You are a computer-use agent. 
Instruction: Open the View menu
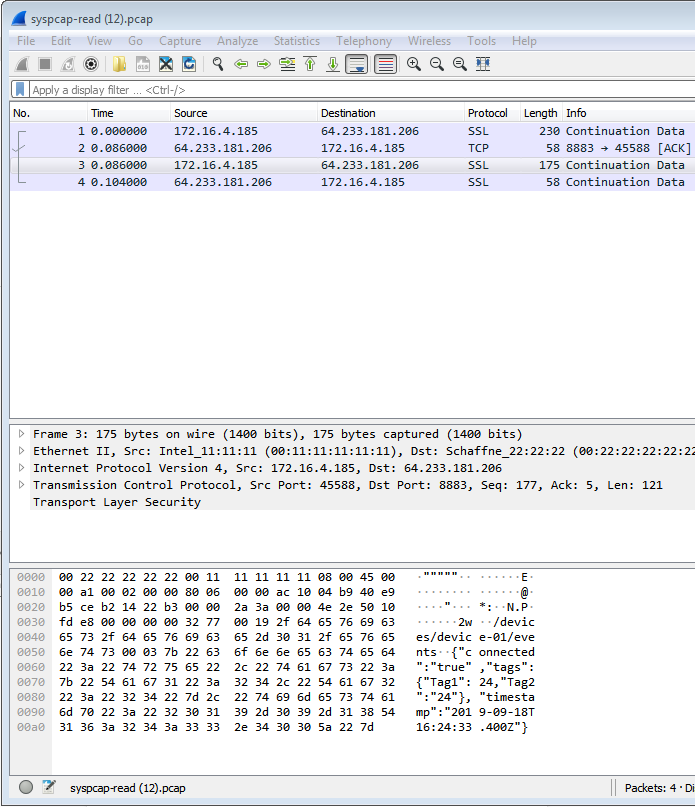coord(99,41)
